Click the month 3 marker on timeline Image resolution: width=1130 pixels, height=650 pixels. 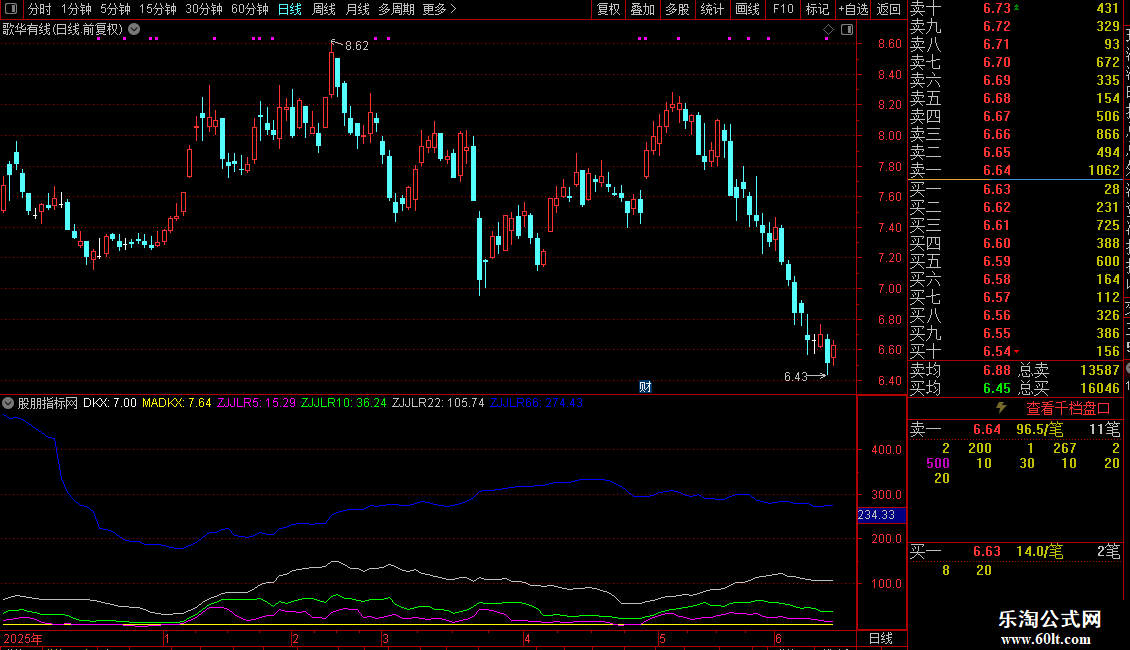pos(386,638)
